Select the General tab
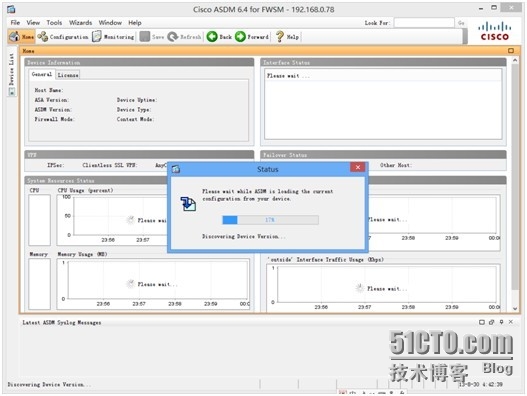This screenshot has height=396, width=527. (x=42, y=74)
